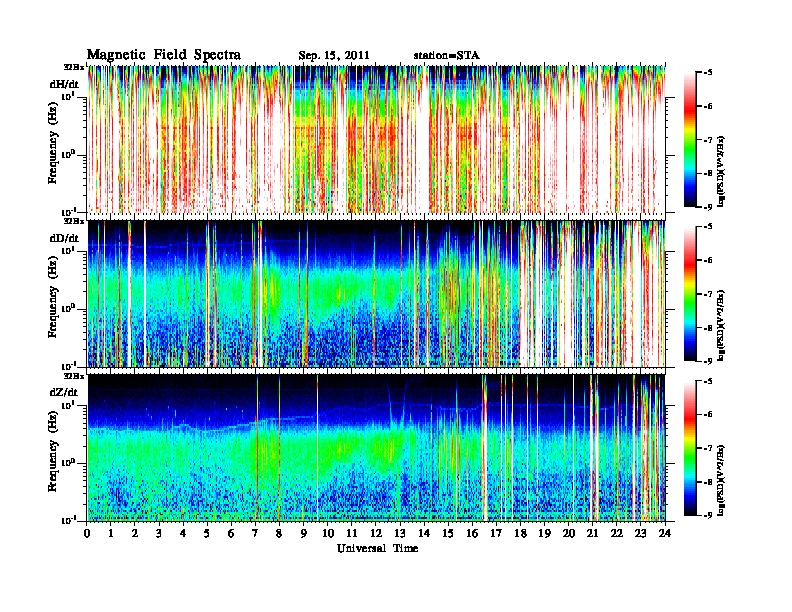
Task: Click the "Magnetic Field Spectra" title
Action: (x=164, y=55)
